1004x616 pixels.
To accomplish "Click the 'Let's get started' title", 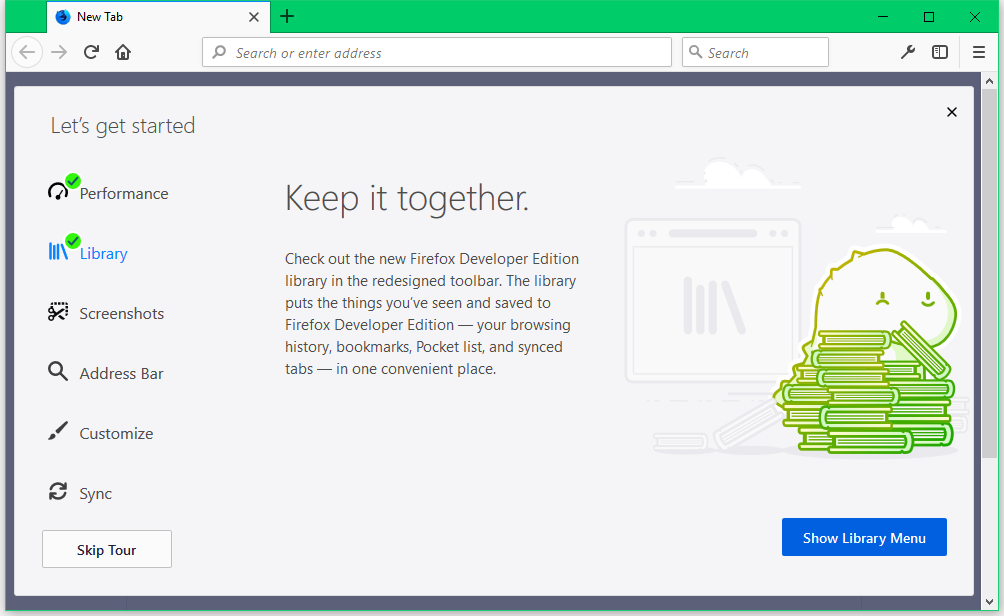I will (123, 126).
